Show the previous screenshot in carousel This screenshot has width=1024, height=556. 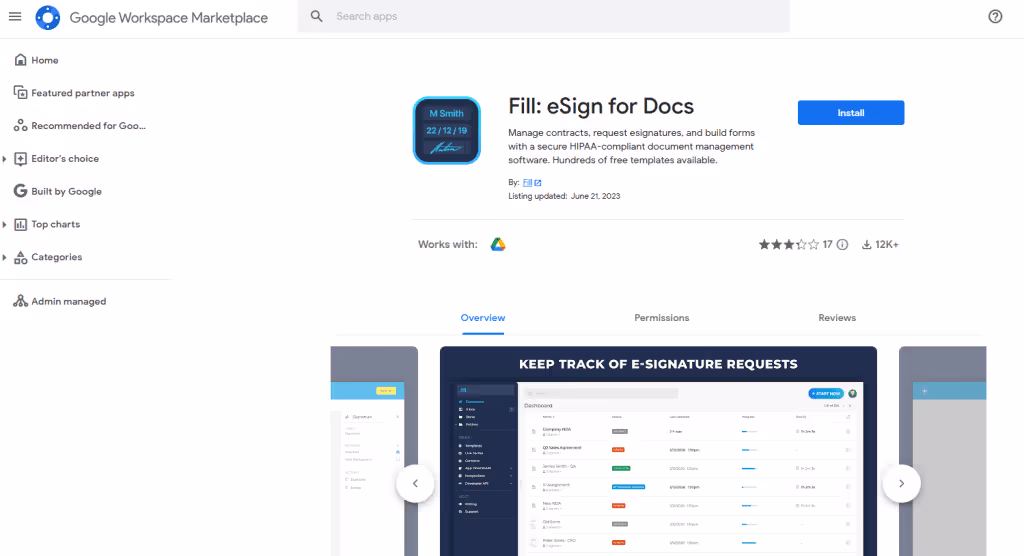coord(415,483)
